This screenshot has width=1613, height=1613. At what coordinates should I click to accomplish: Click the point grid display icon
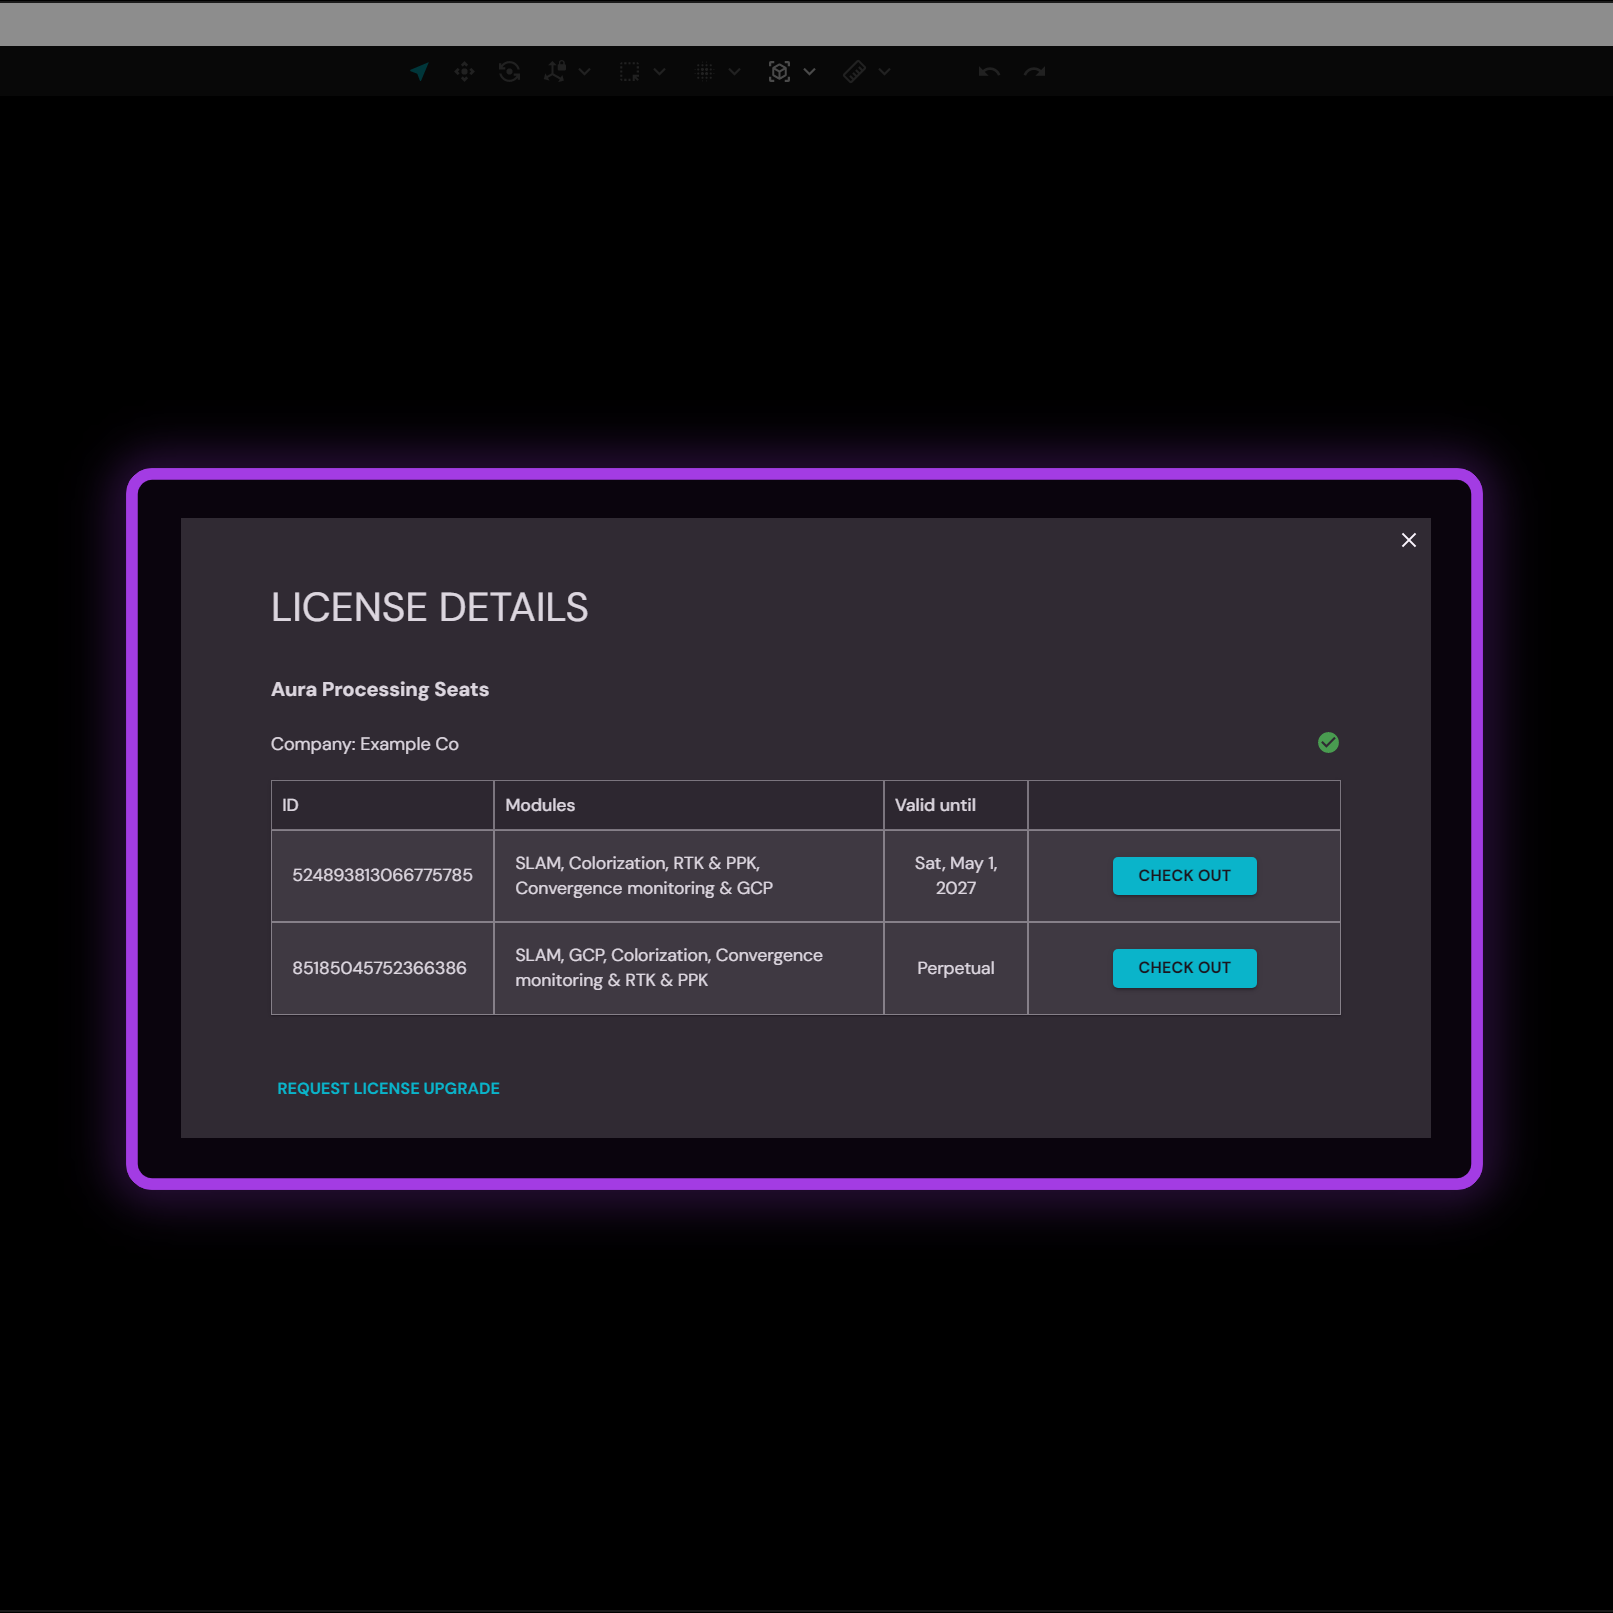tap(704, 72)
